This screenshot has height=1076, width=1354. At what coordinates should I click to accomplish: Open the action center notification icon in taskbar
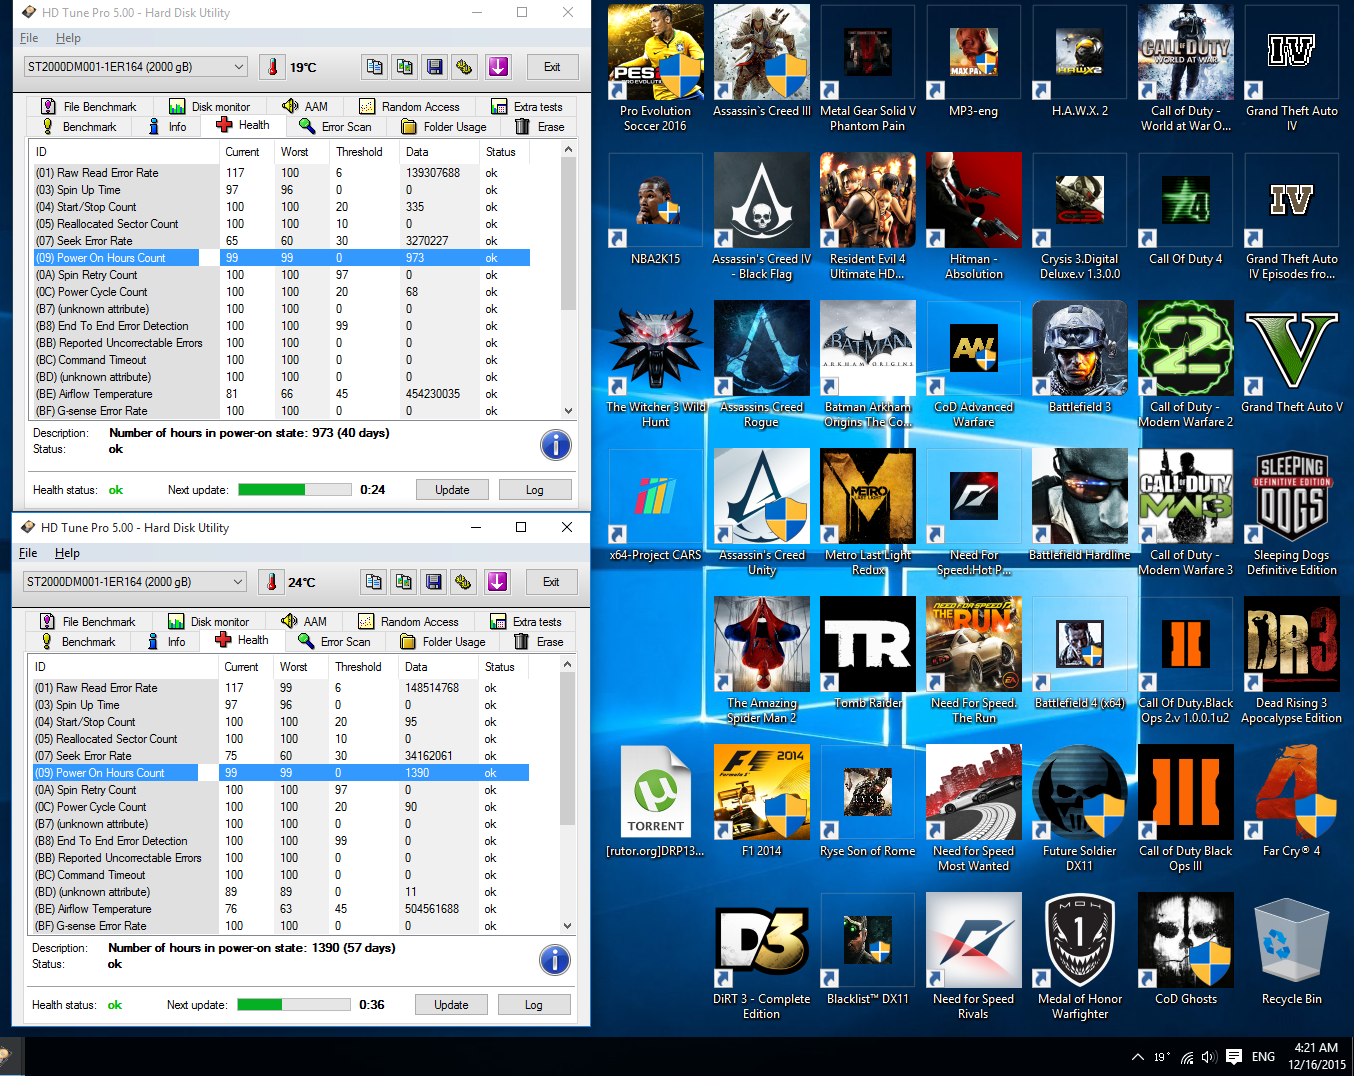pyautogui.click(x=1234, y=1057)
